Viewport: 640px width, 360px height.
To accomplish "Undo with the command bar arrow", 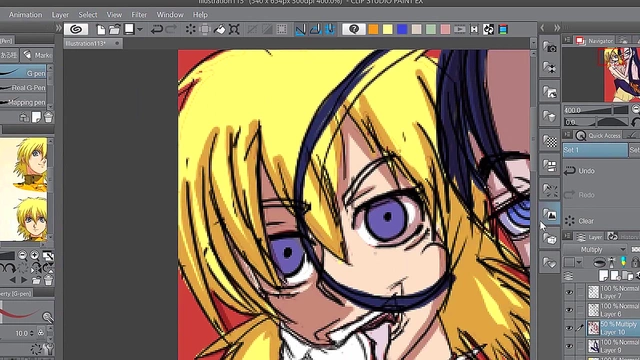I will (x=156, y=29).
